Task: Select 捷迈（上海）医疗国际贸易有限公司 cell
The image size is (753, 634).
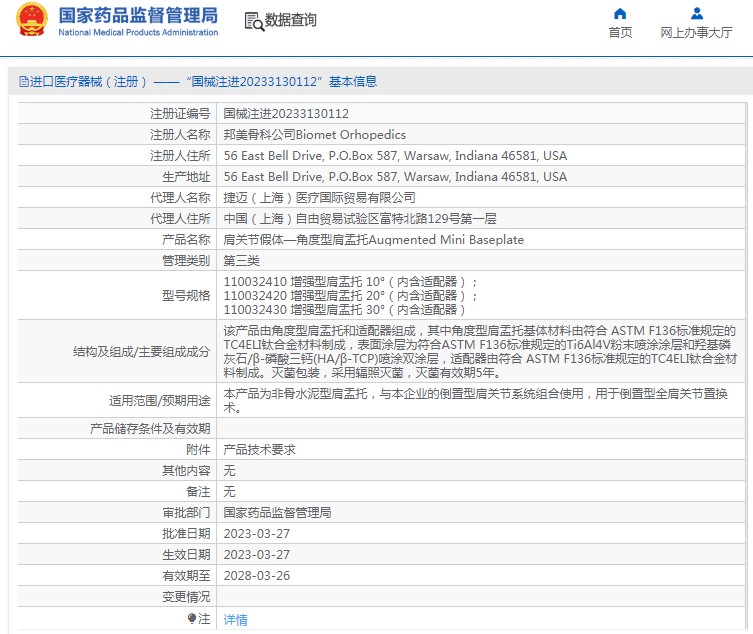Action: [x=319, y=198]
